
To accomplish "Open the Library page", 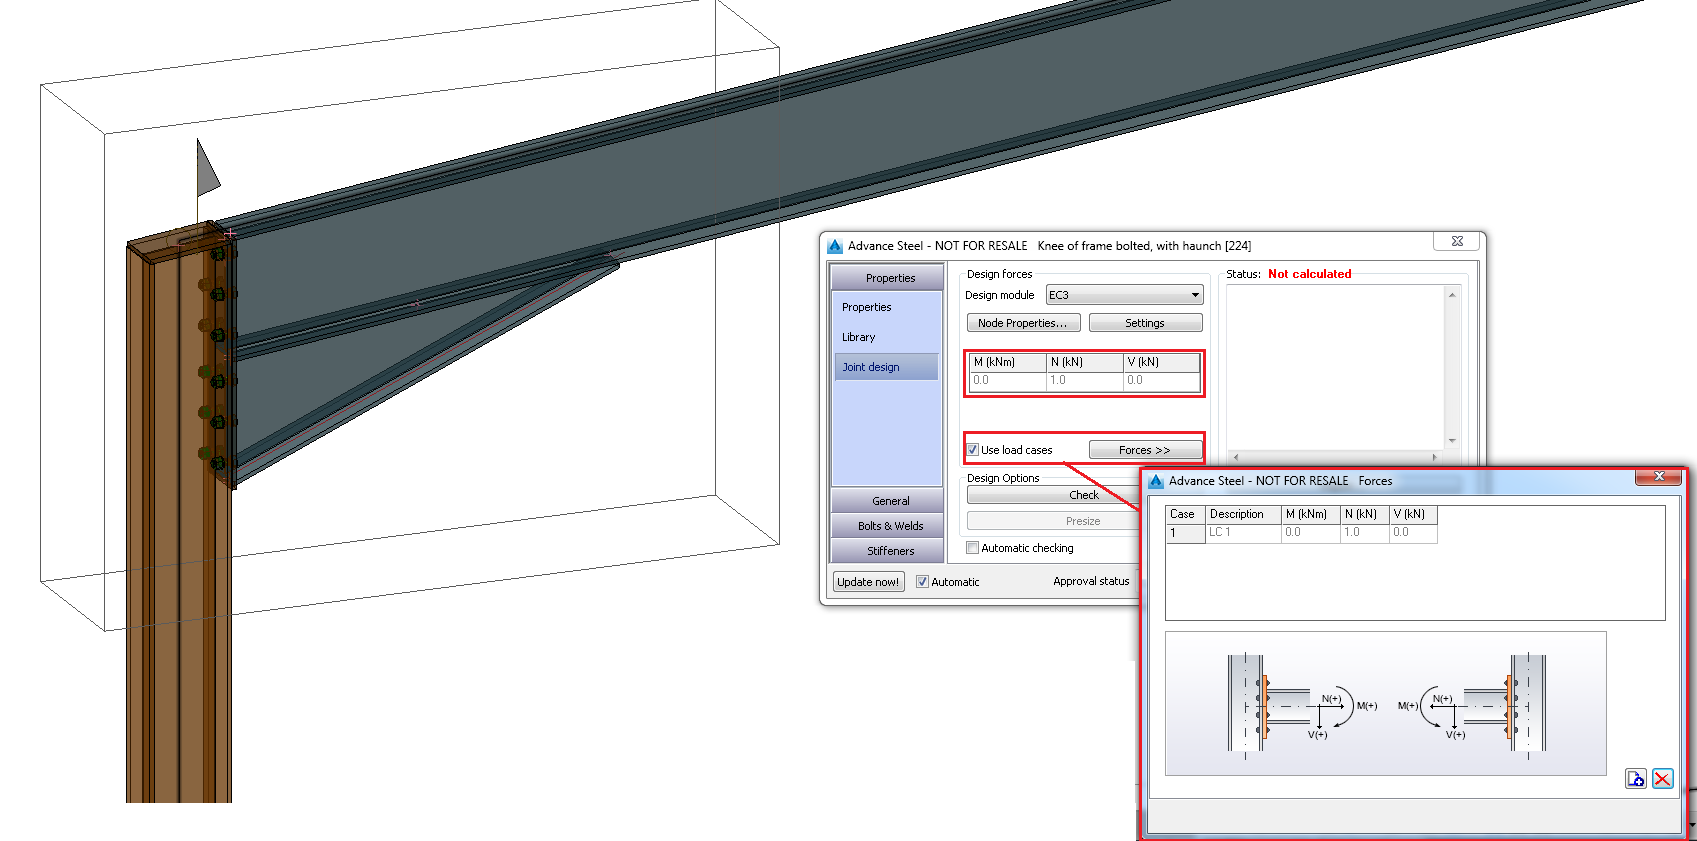I will click(x=858, y=337).
